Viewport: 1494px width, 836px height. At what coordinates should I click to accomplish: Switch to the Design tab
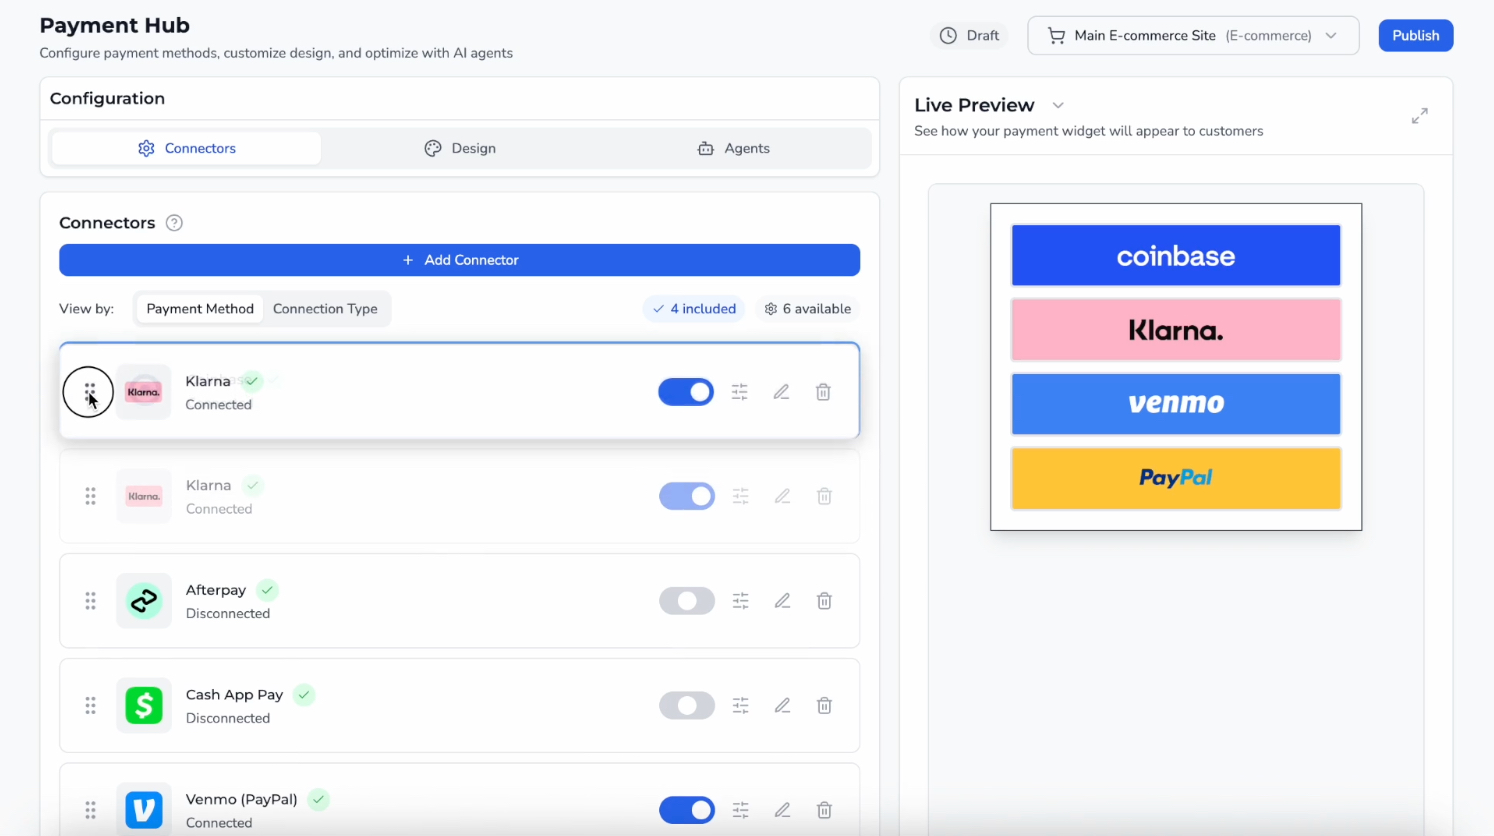pyautogui.click(x=460, y=148)
